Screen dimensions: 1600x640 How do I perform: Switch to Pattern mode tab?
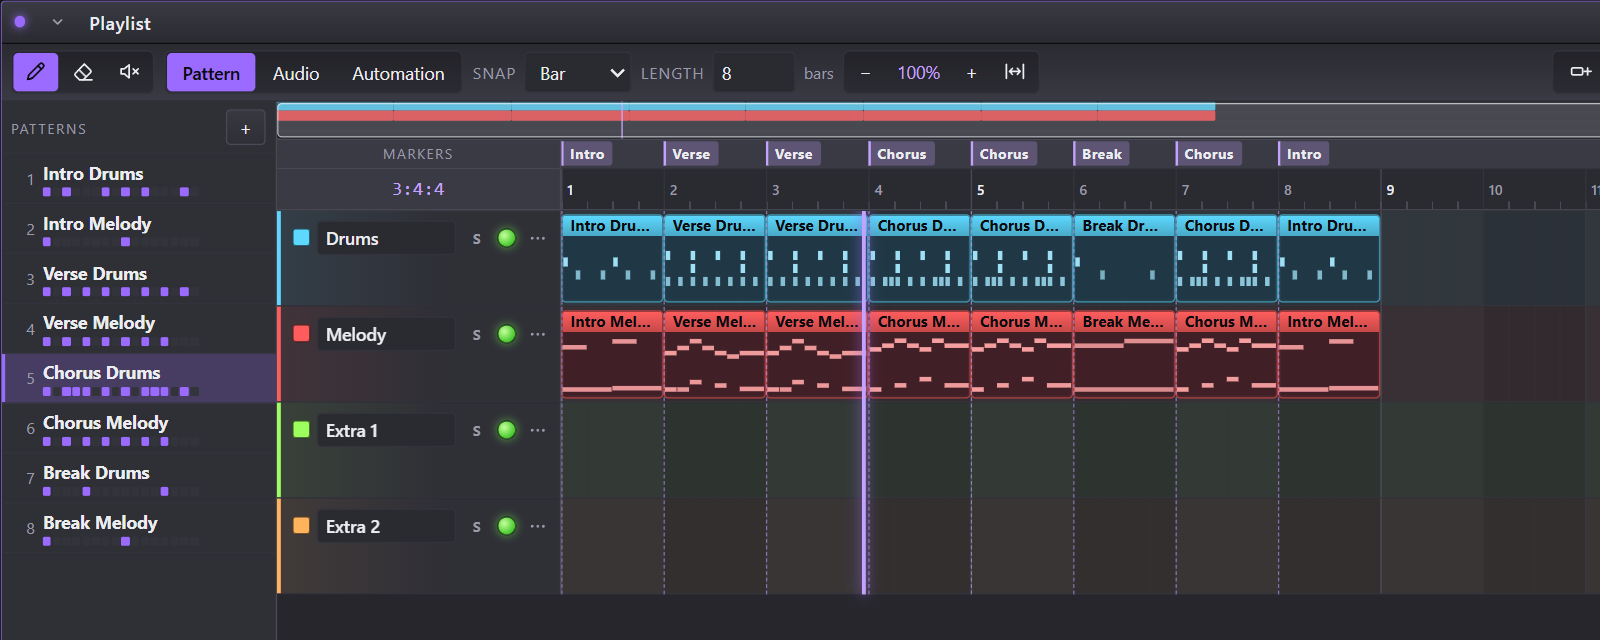(211, 73)
